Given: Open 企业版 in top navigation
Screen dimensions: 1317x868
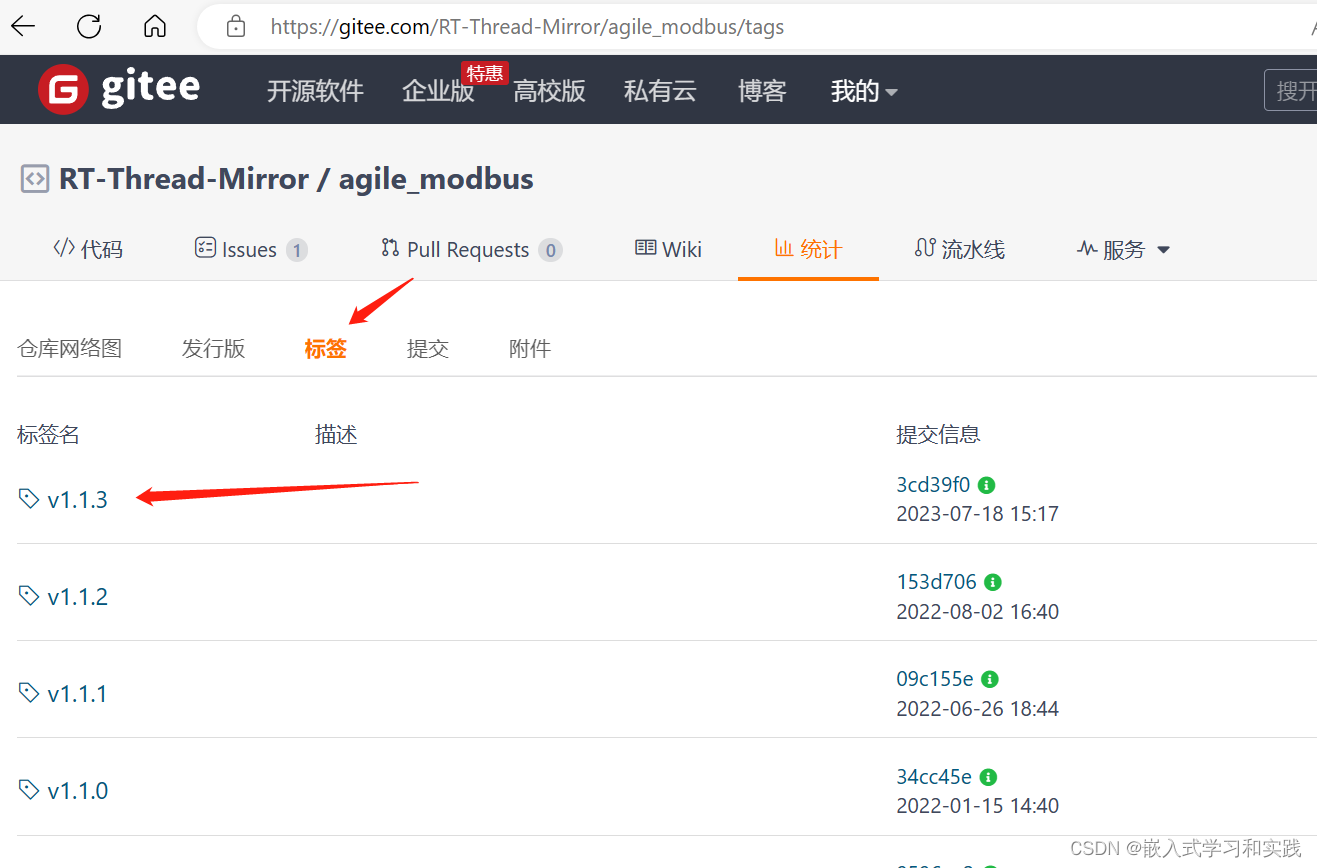Looking at the screenshot, I should click(438, 92).
